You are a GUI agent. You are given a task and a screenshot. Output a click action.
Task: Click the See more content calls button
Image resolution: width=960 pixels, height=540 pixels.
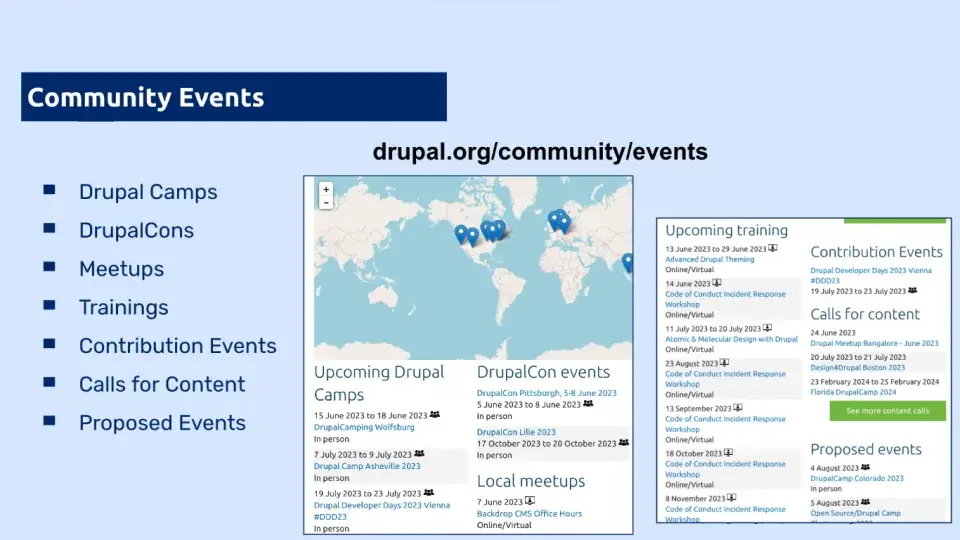click(x=887, y=411)
